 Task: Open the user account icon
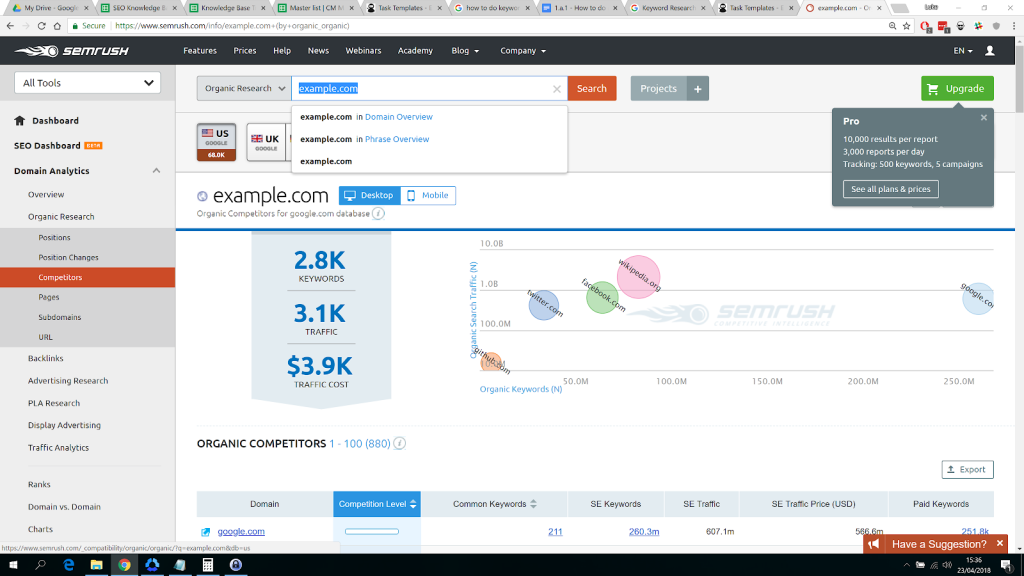pyautogui.click(x=989, y=51)
